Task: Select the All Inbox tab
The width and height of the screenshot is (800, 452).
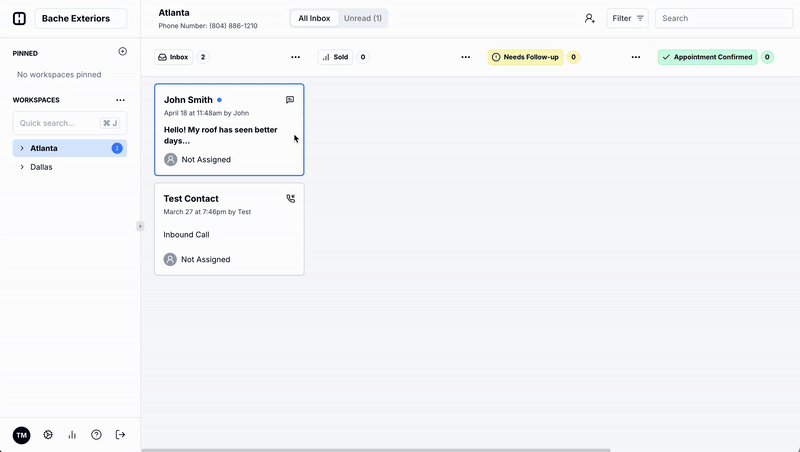Action: coord(314,18)
